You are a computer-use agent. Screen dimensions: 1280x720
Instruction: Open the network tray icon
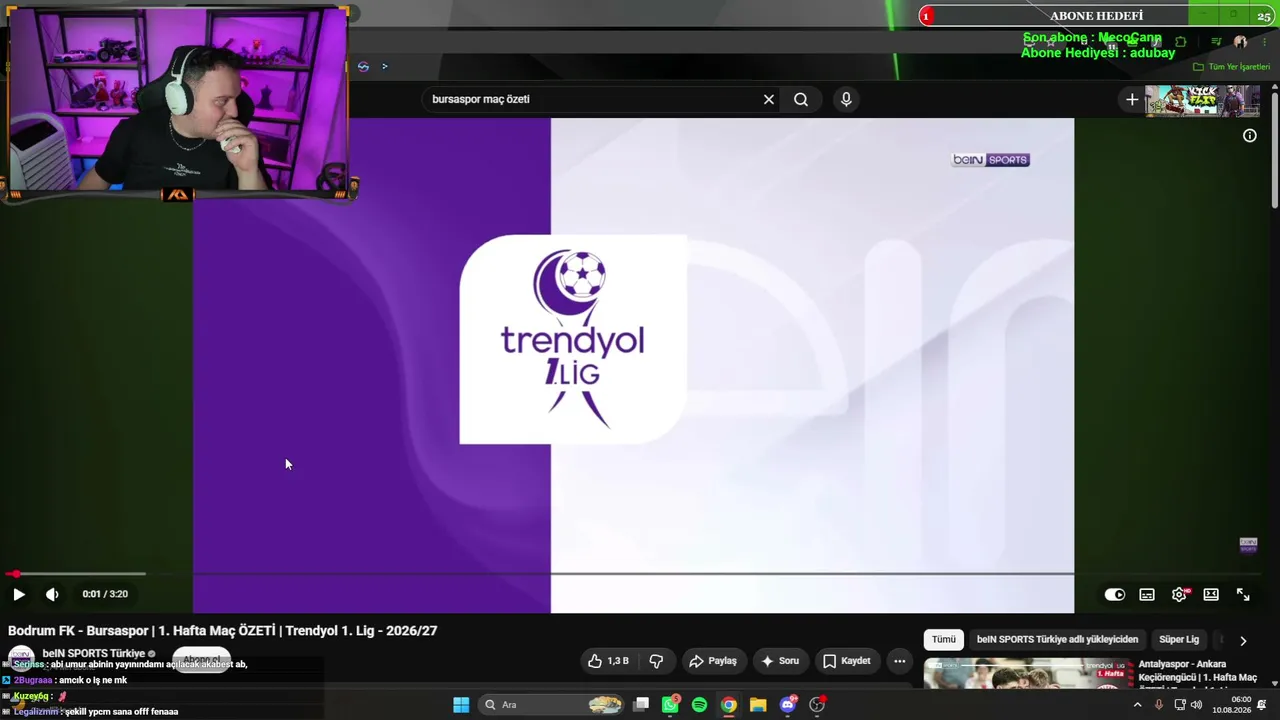point(1179,705)
